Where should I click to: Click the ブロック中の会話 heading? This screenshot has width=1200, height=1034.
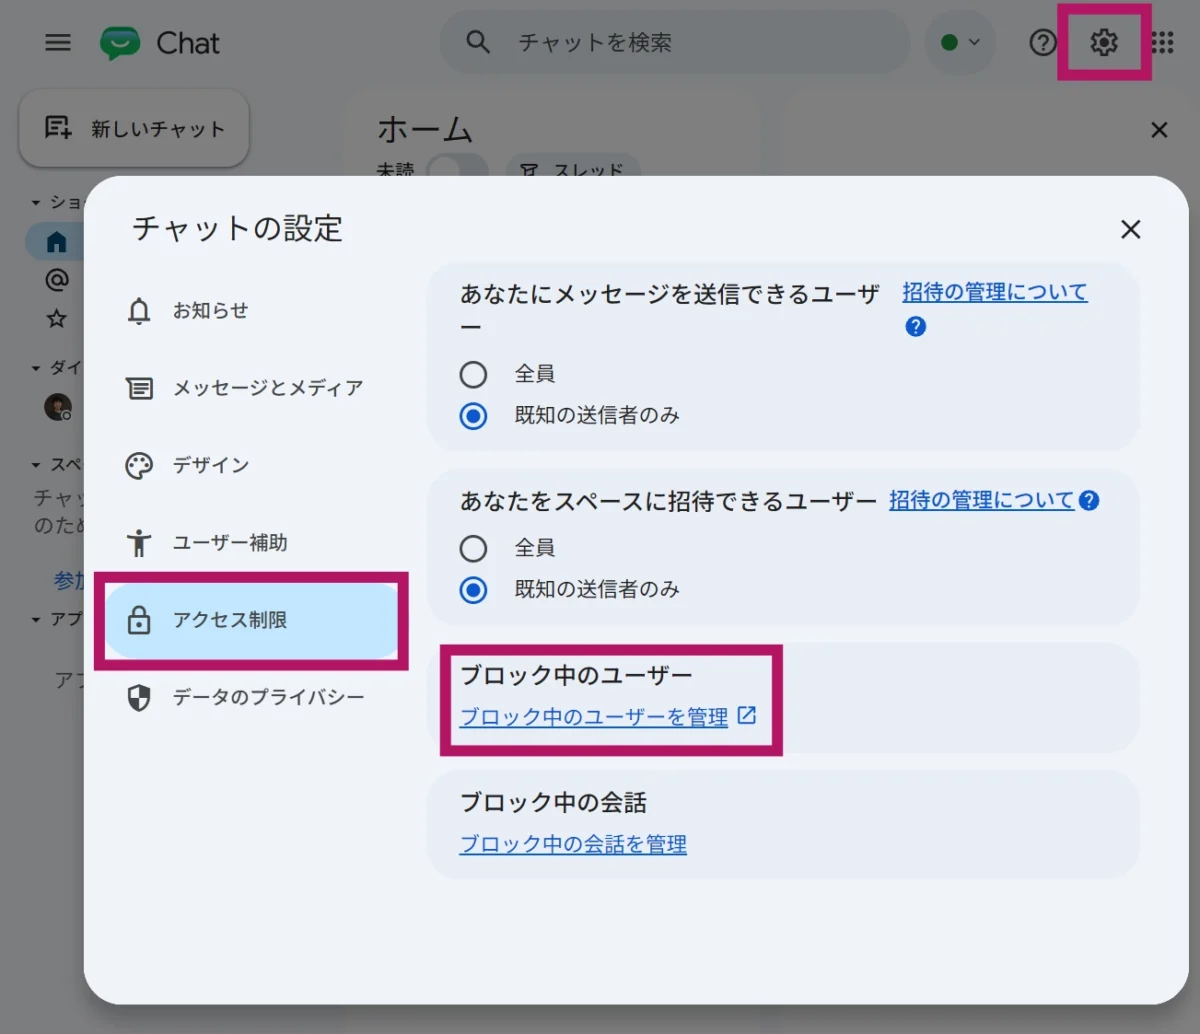(x=553, y=803)
